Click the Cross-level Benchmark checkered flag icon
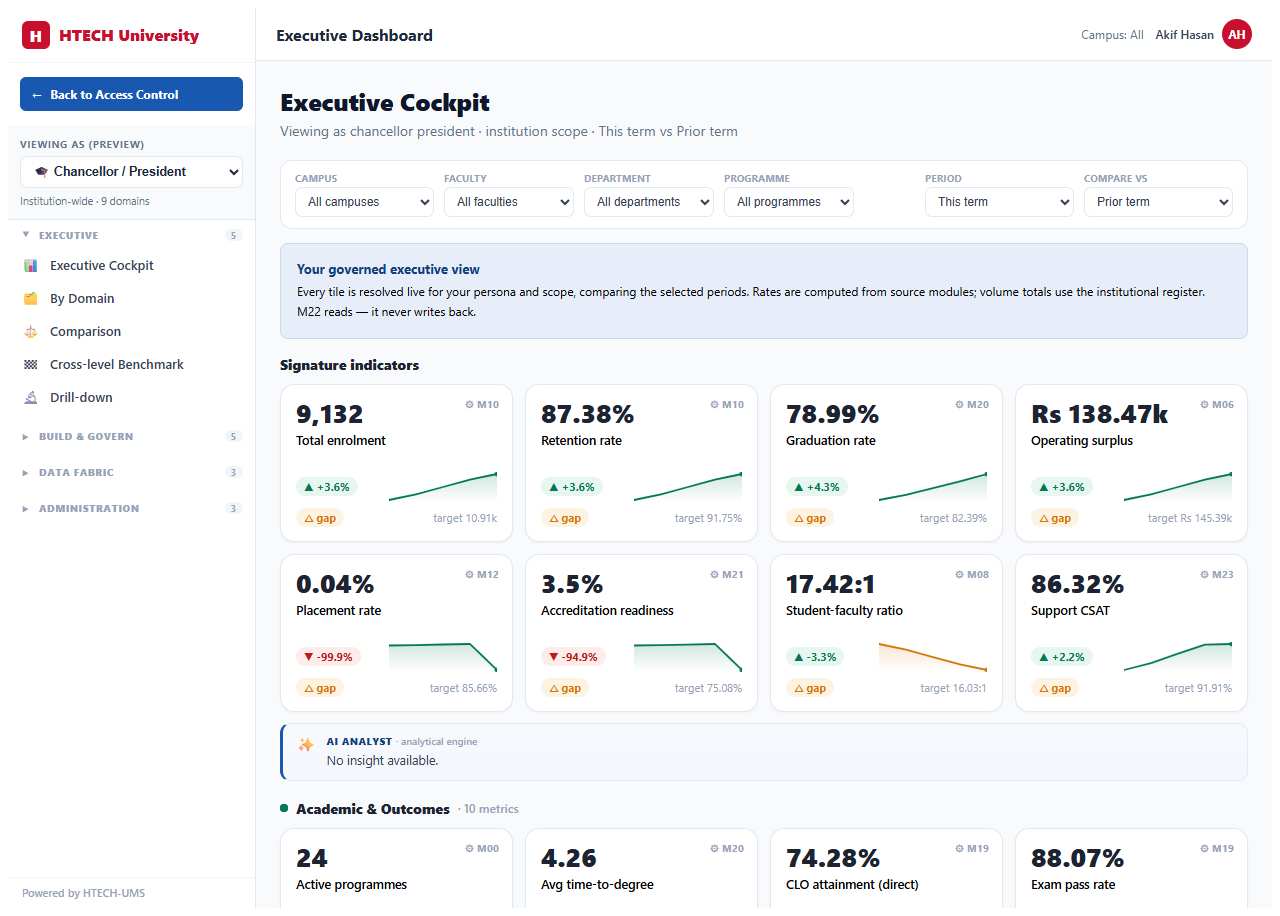This screenshot has height=916, width=1280. point(30,365)
